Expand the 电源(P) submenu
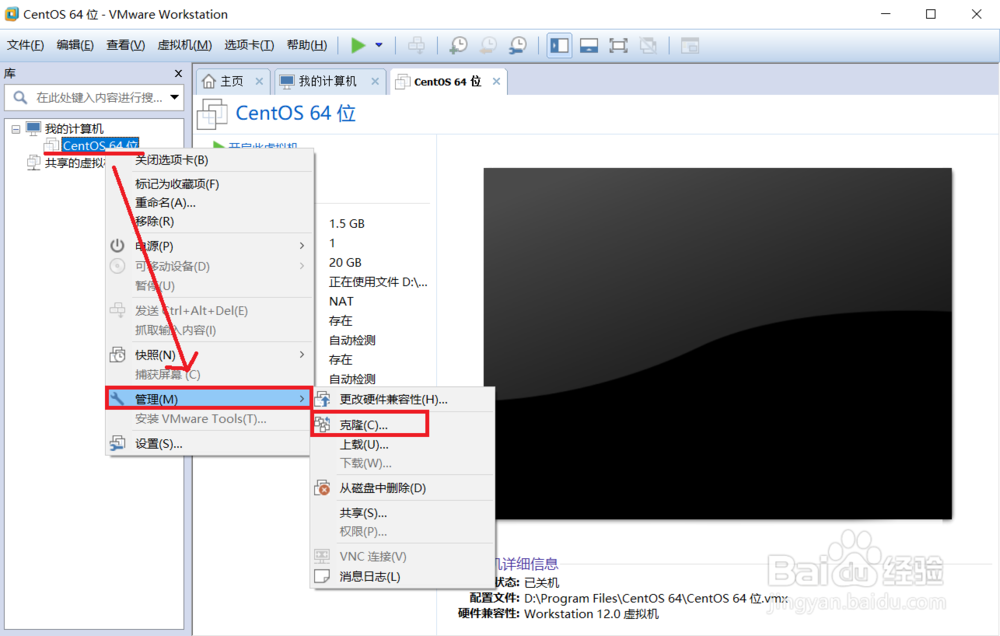 tap(210, 246)
